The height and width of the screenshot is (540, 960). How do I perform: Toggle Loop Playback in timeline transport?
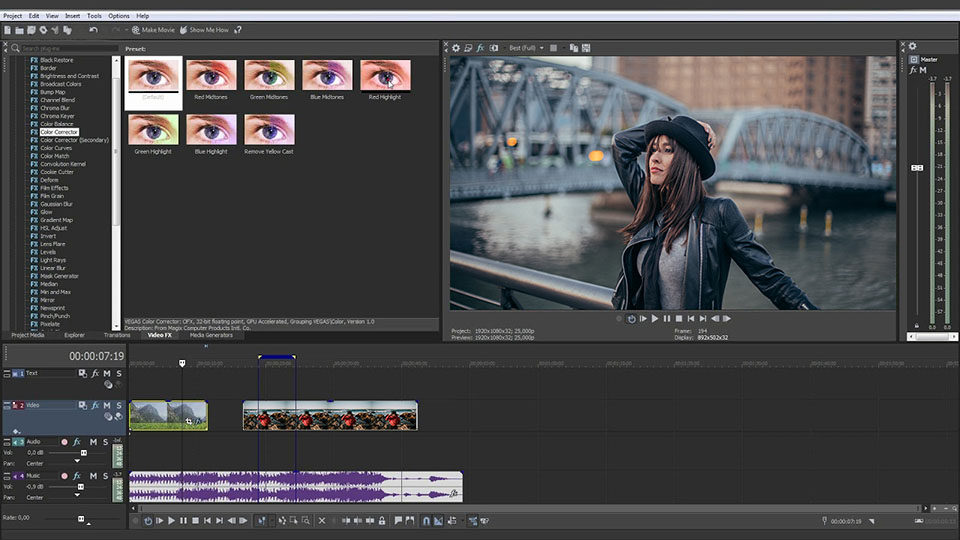148,521
